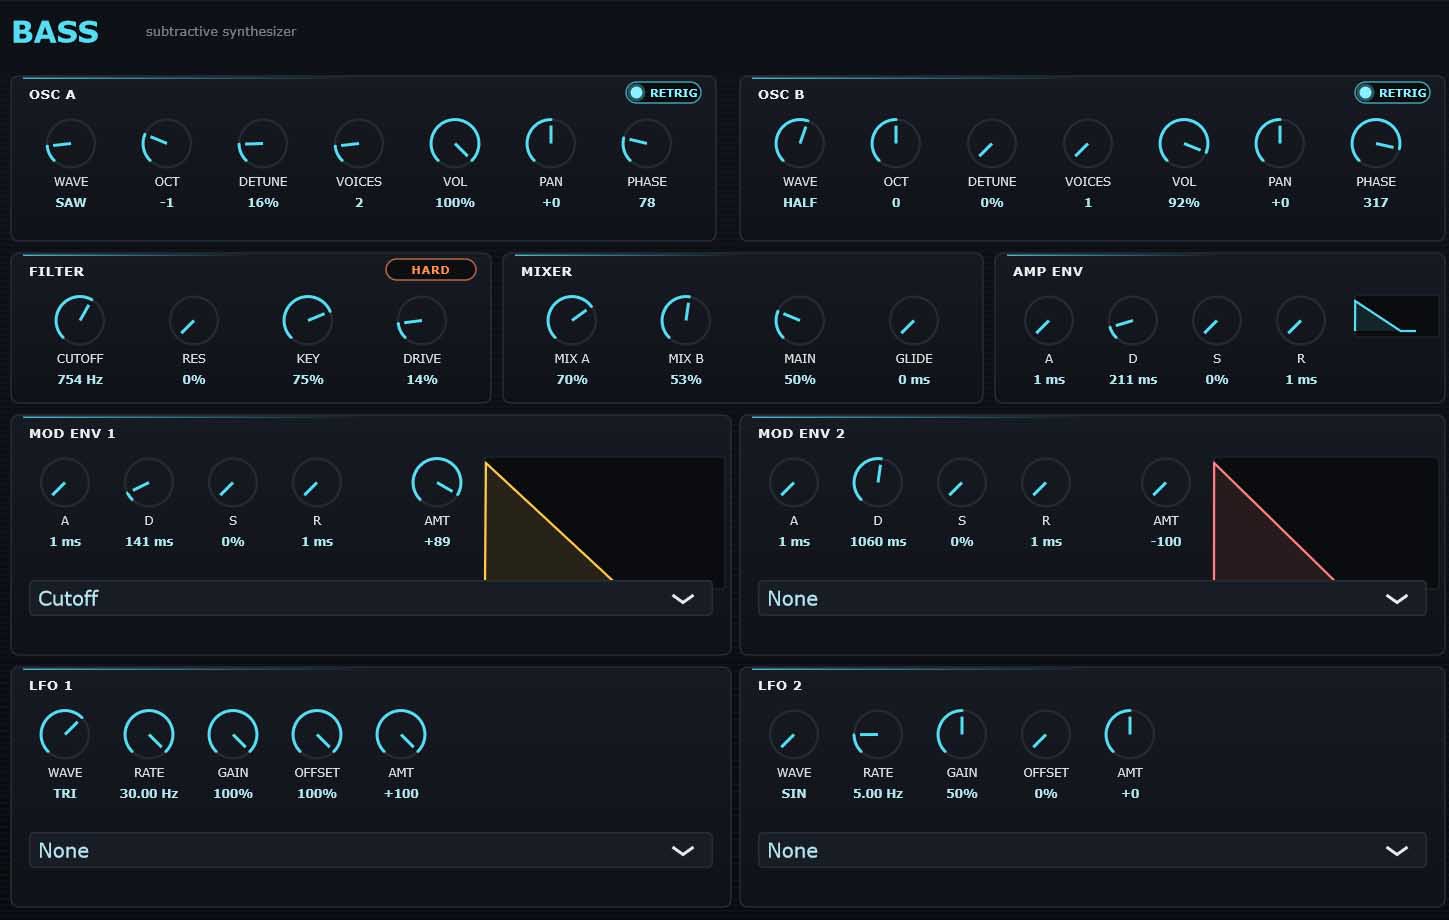
Task: Toggle RETRIG switch in OSC A
Action: coord(663,93)
